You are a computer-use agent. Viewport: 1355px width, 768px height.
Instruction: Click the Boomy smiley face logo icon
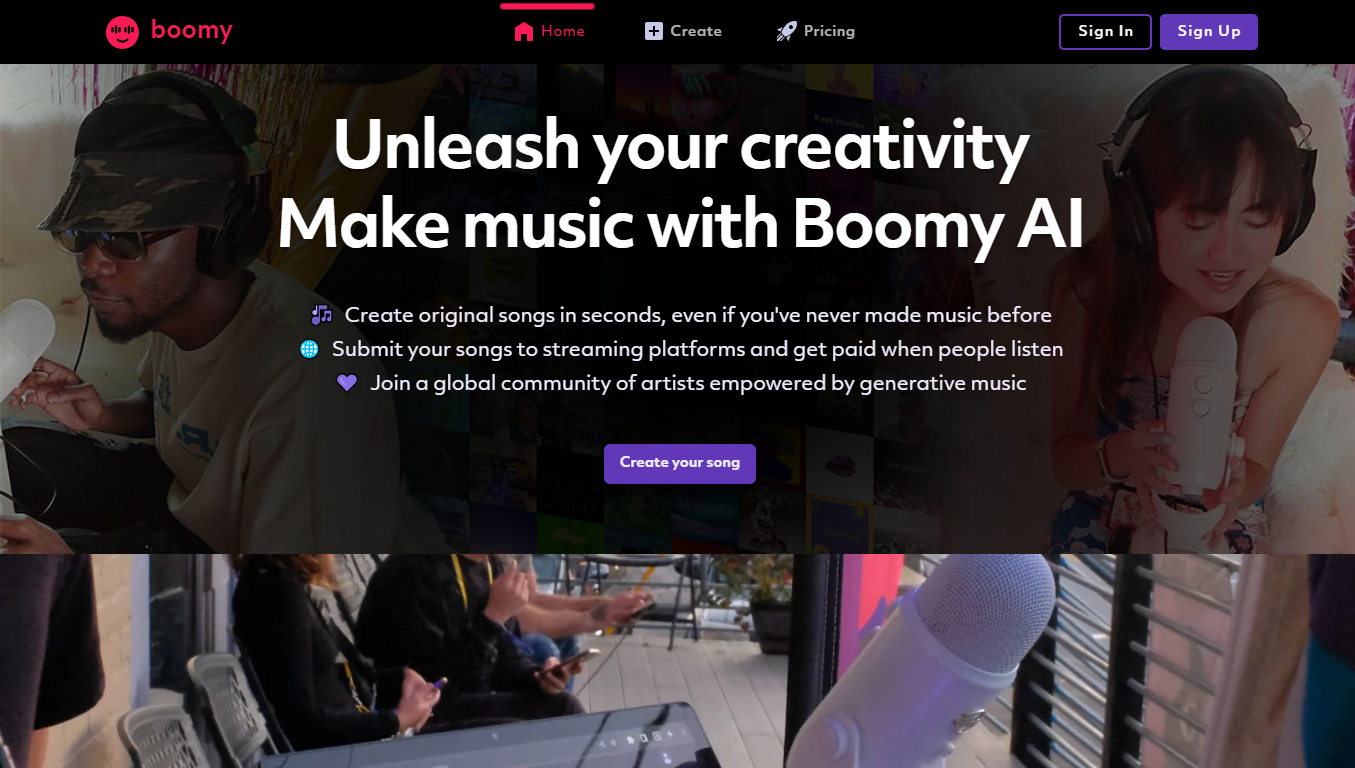point(123,32)
